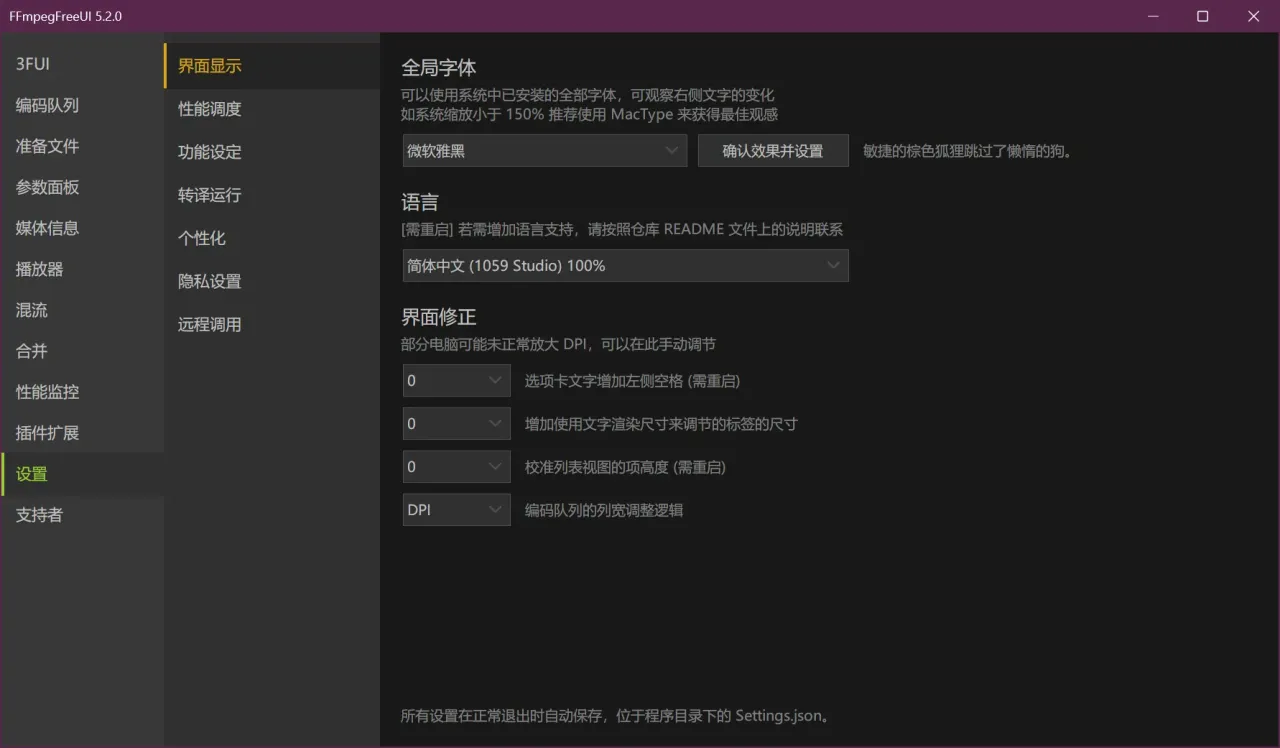Switch to 功能设定 settings

[272, 152]
